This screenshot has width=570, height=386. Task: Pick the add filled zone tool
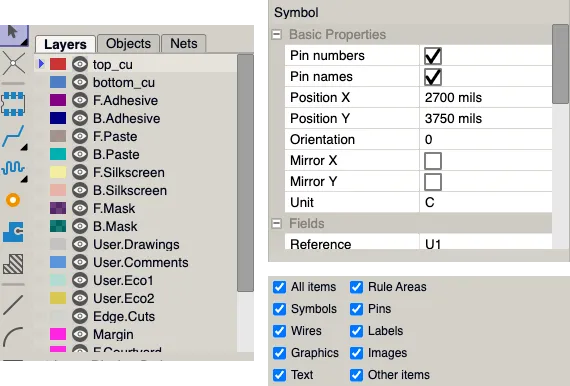tap(13, 232)
